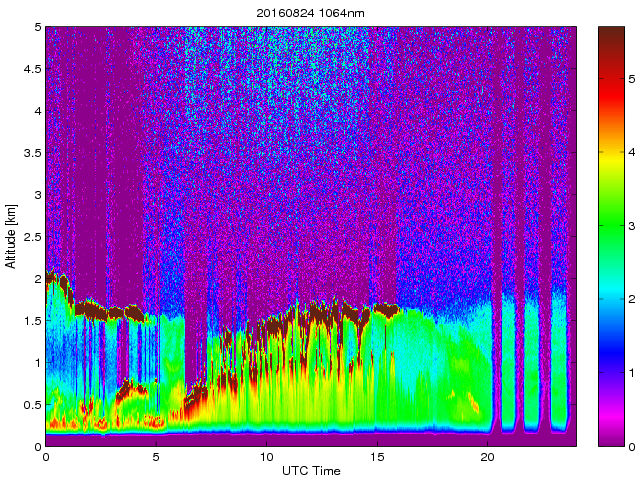Click the y-axis tick label 3.5
This screenshot has width=640, height=480.
32,153
